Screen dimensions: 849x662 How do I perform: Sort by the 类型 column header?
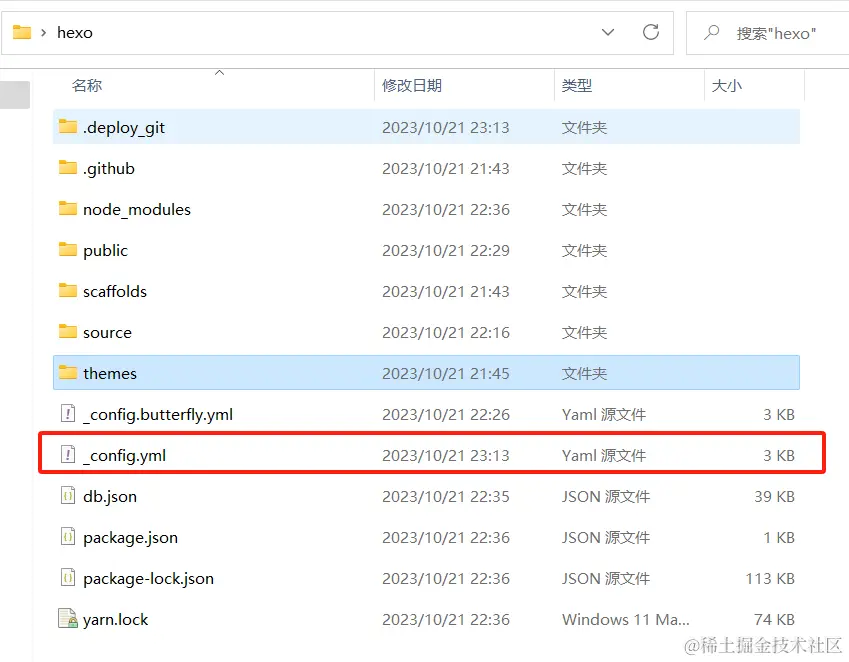point(577,86)
